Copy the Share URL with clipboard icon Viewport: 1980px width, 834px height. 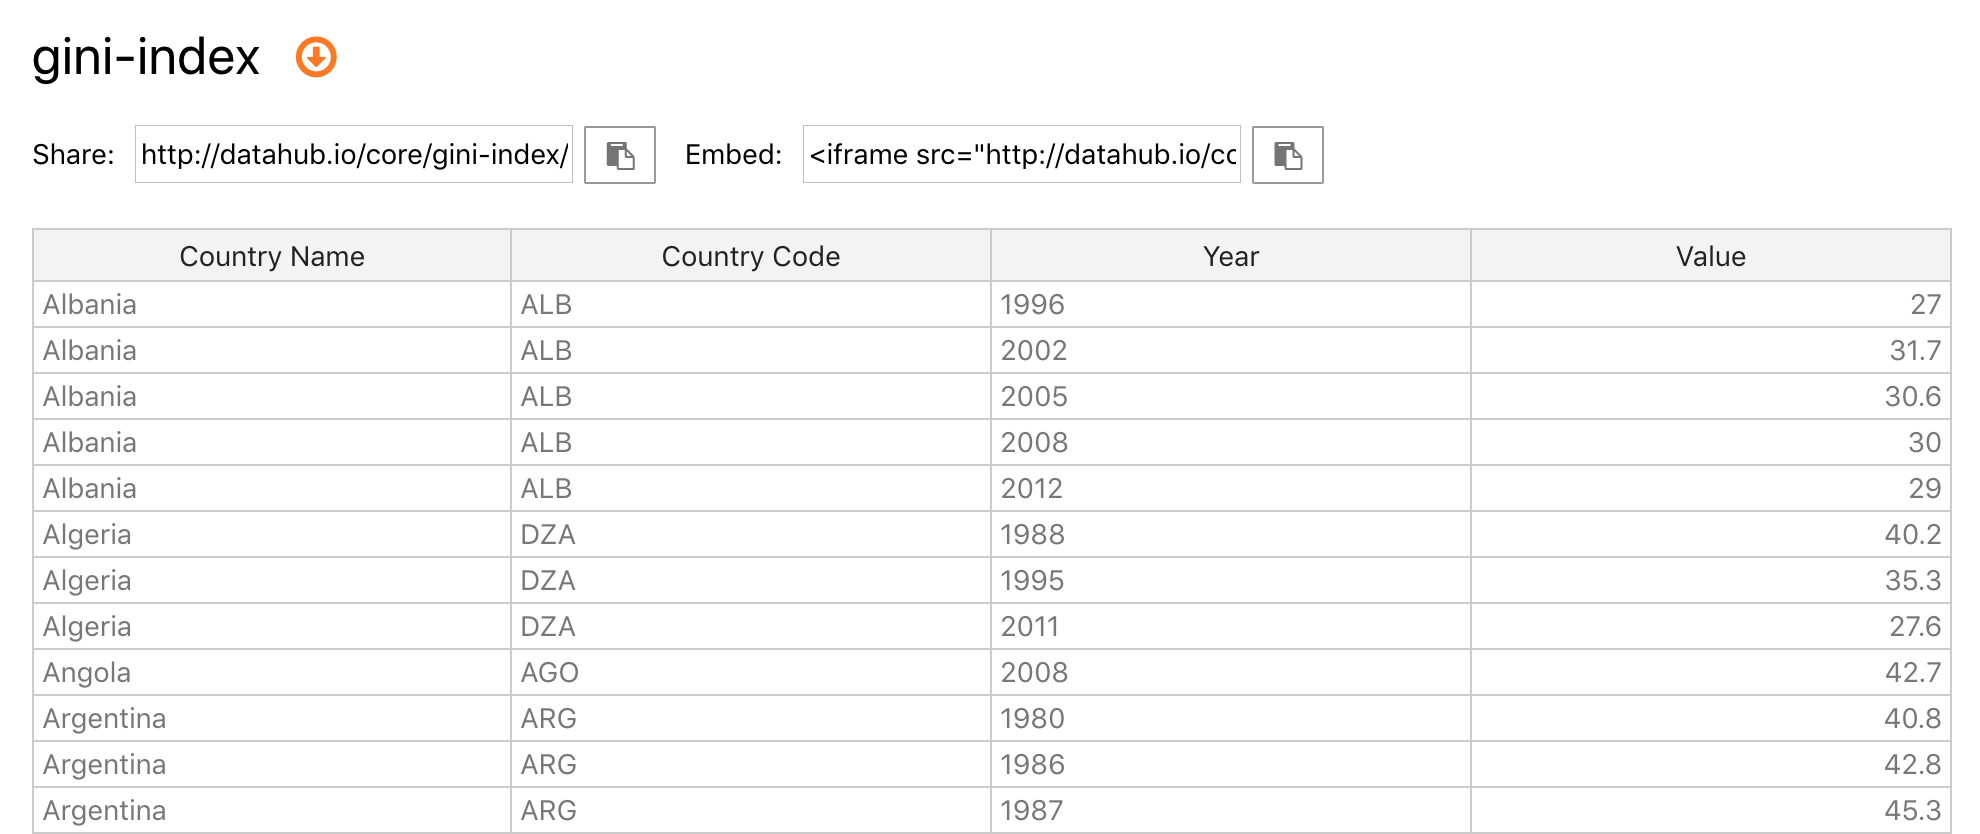[620, 155]
